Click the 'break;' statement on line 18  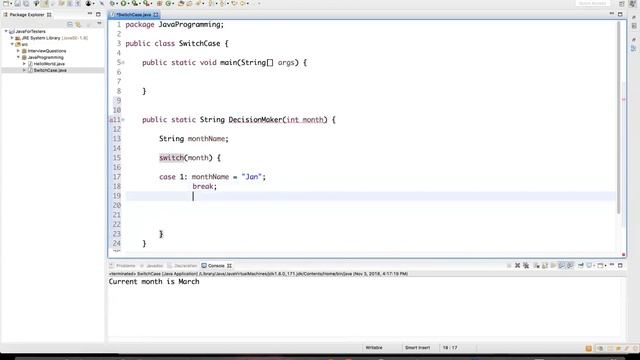(x=204, y=187)
